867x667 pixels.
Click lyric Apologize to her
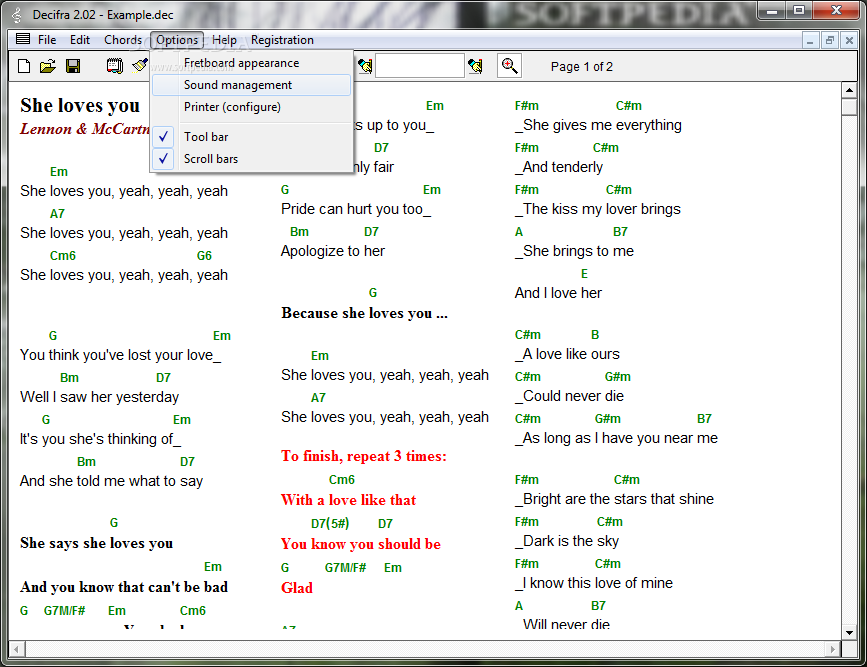click(333, 251)
